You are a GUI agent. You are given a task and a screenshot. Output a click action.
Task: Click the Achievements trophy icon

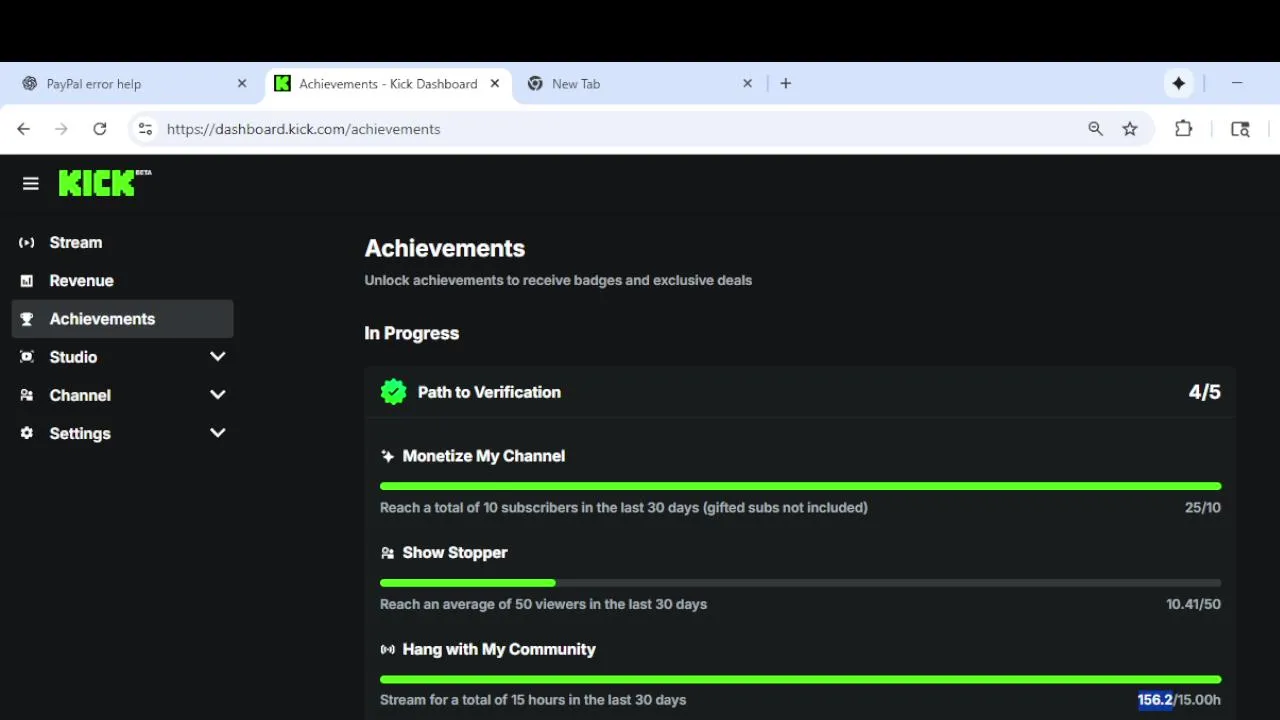(27, 319)
